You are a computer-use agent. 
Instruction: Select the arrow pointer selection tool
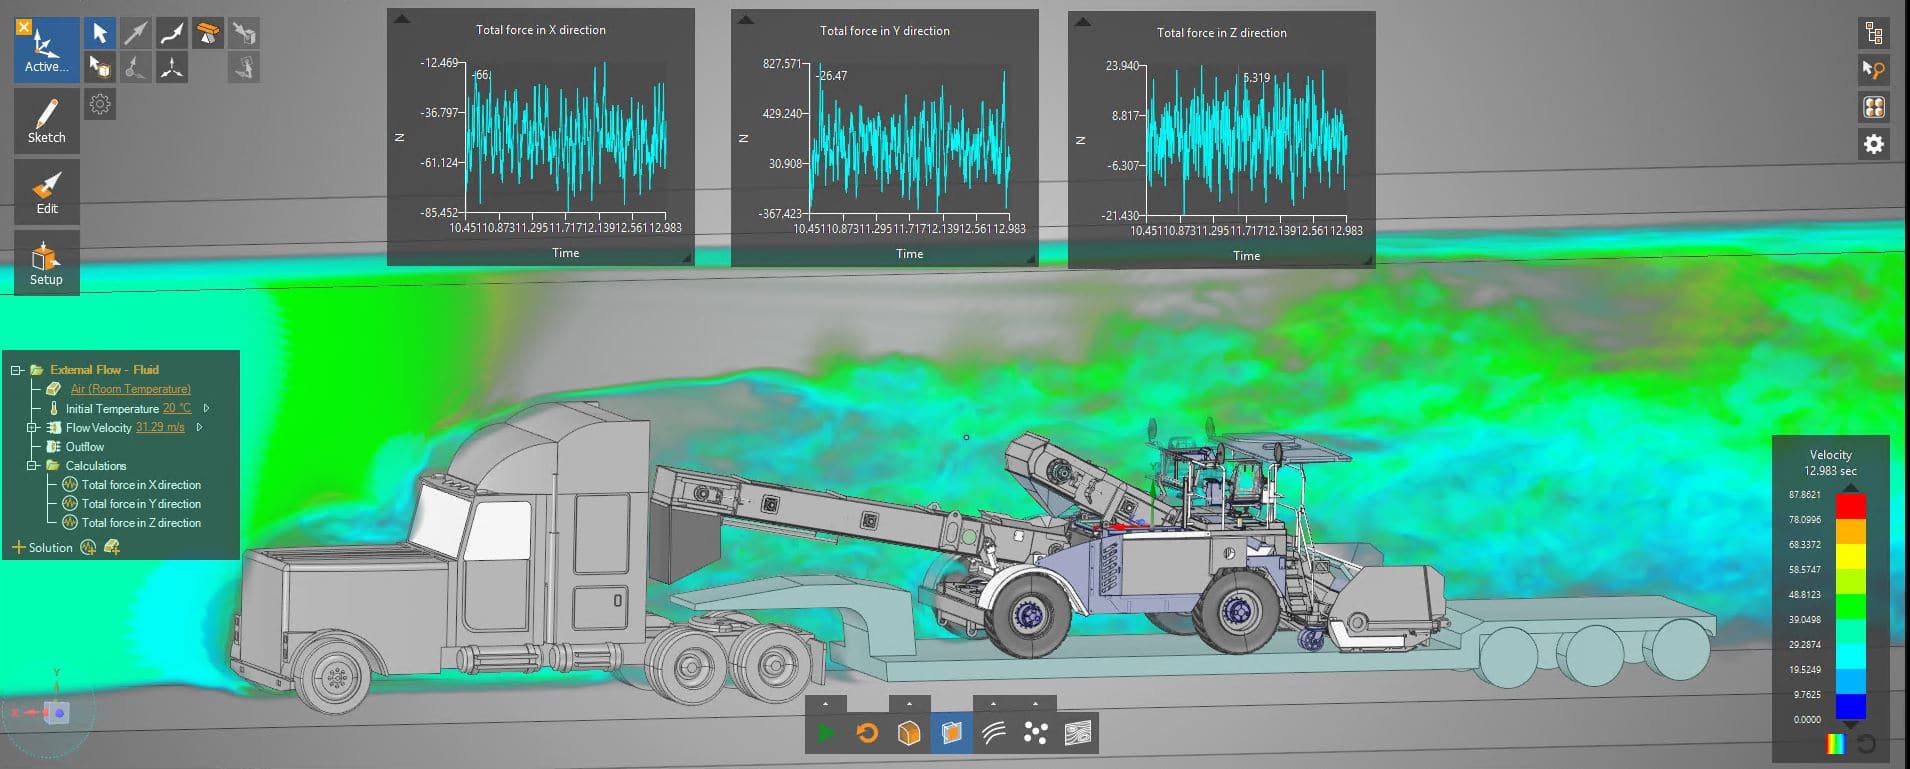pyautogui.click(x=100, y=33)
